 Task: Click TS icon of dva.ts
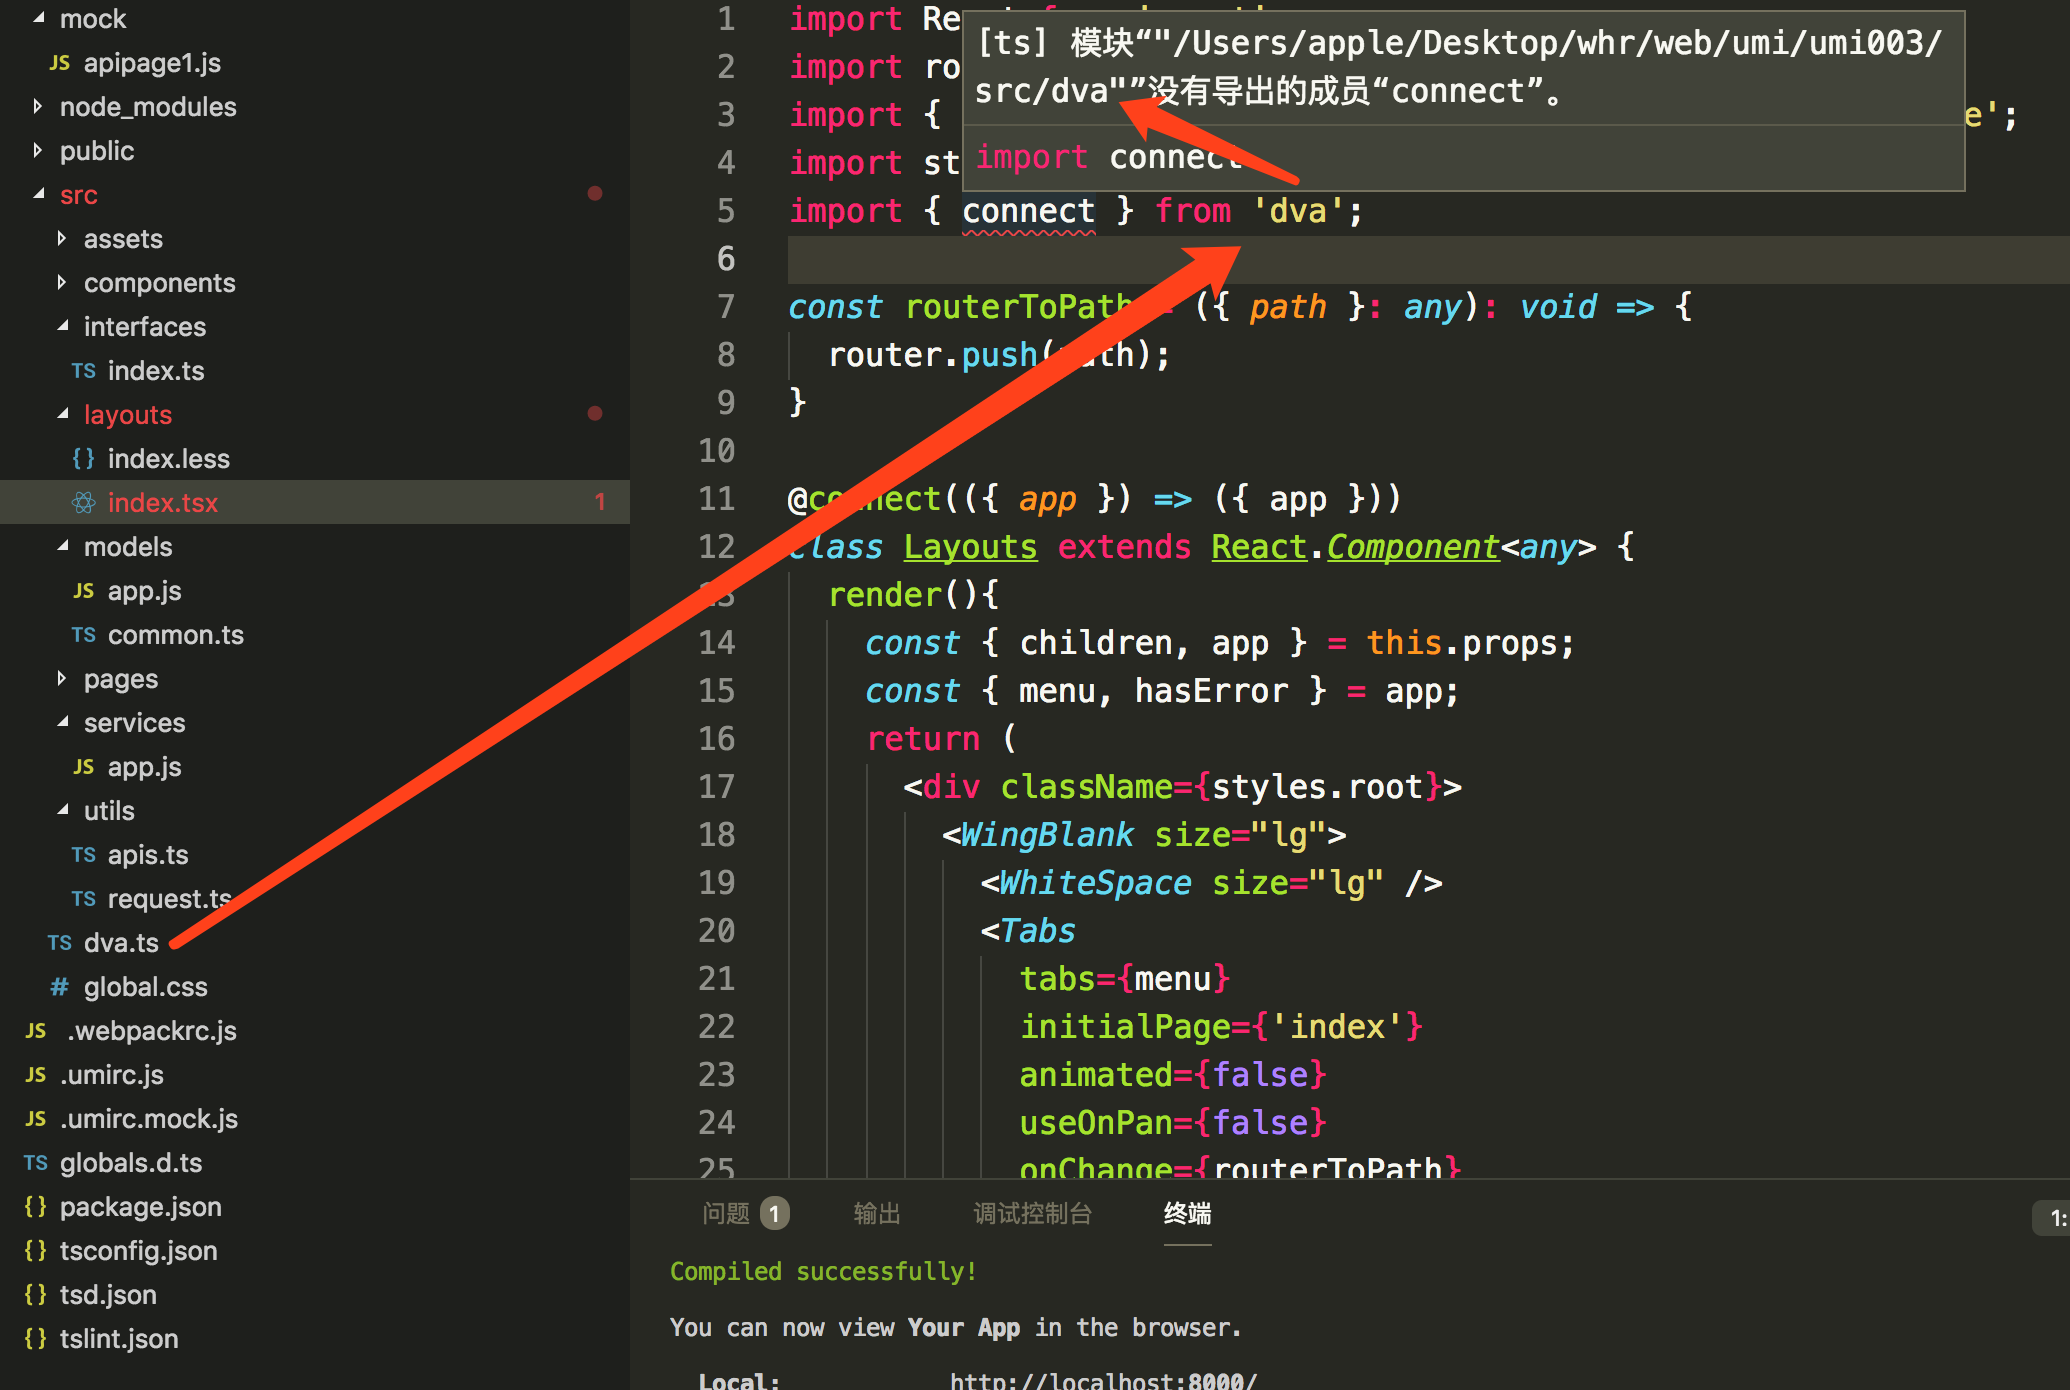click(x=60, y=943)
